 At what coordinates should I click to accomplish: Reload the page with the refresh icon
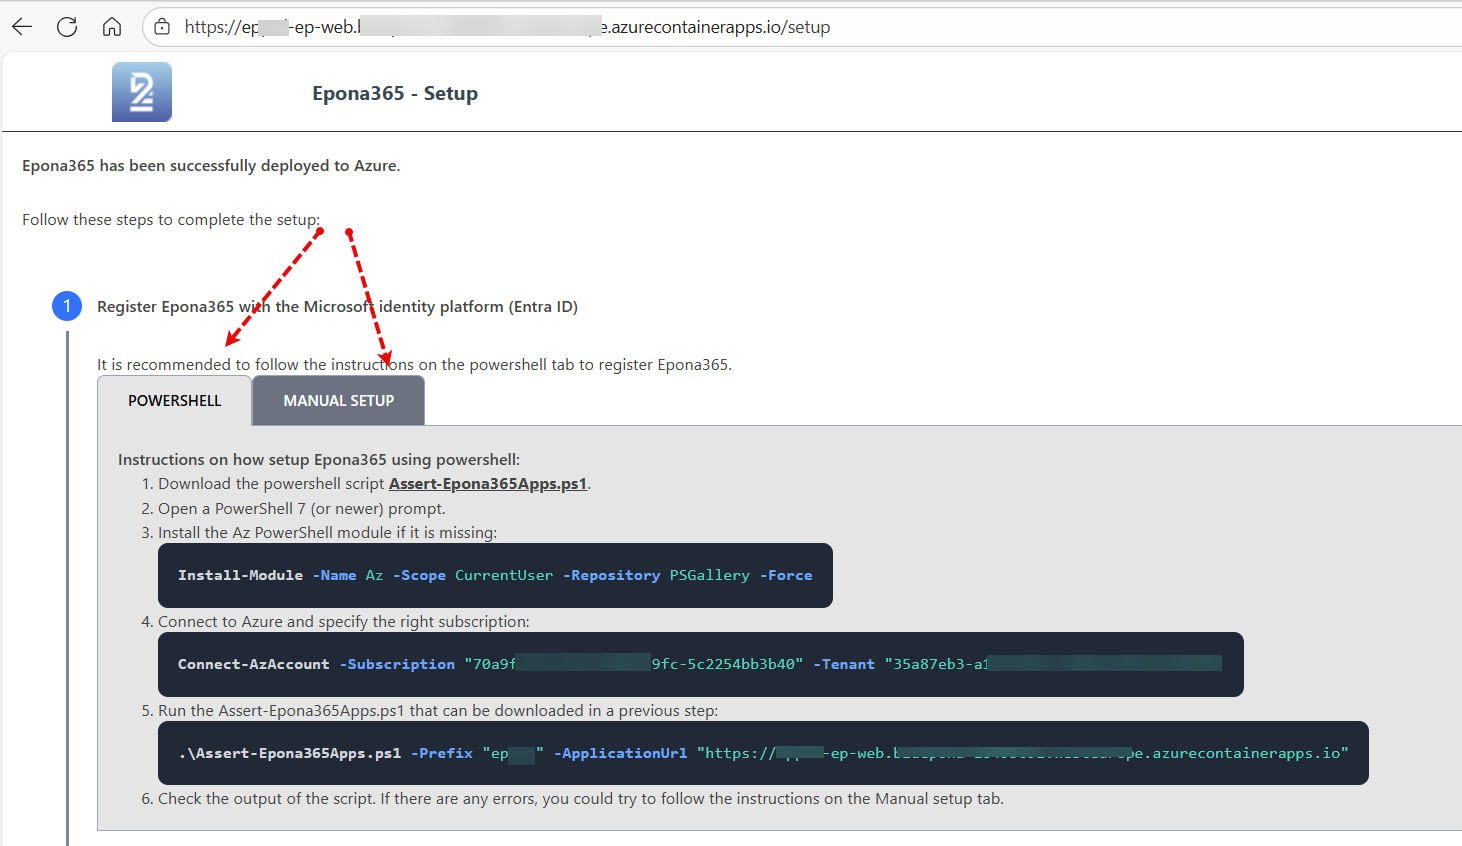pyautogui.click(x=67, y=27)
